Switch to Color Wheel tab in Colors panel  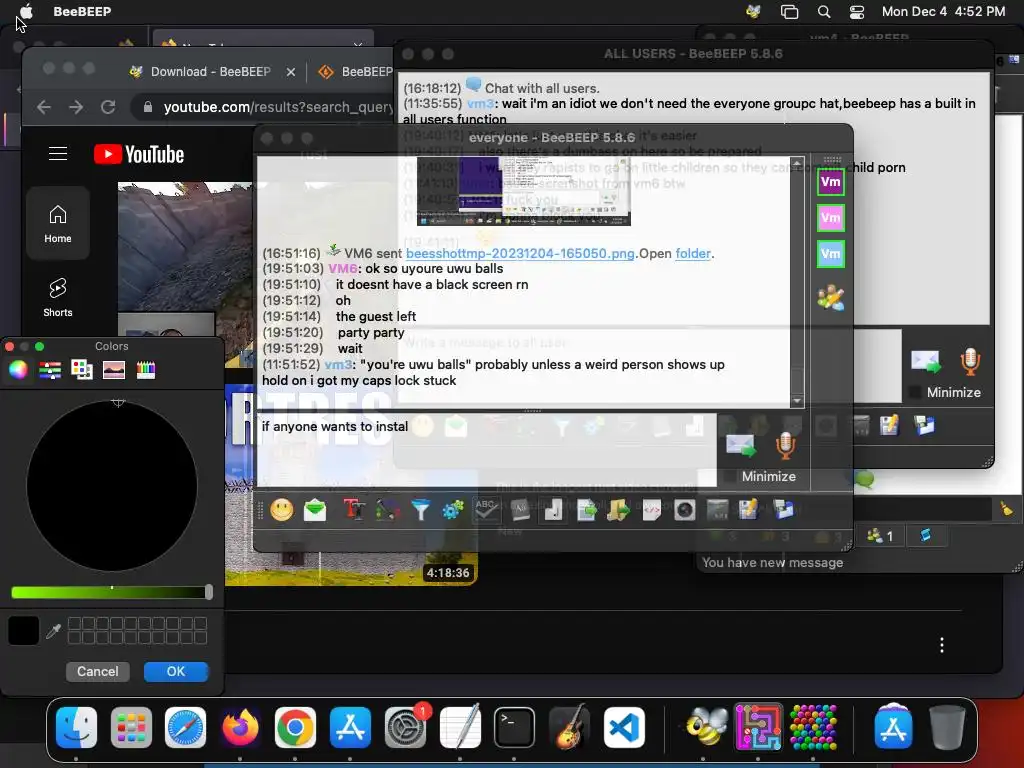(18, 370)
